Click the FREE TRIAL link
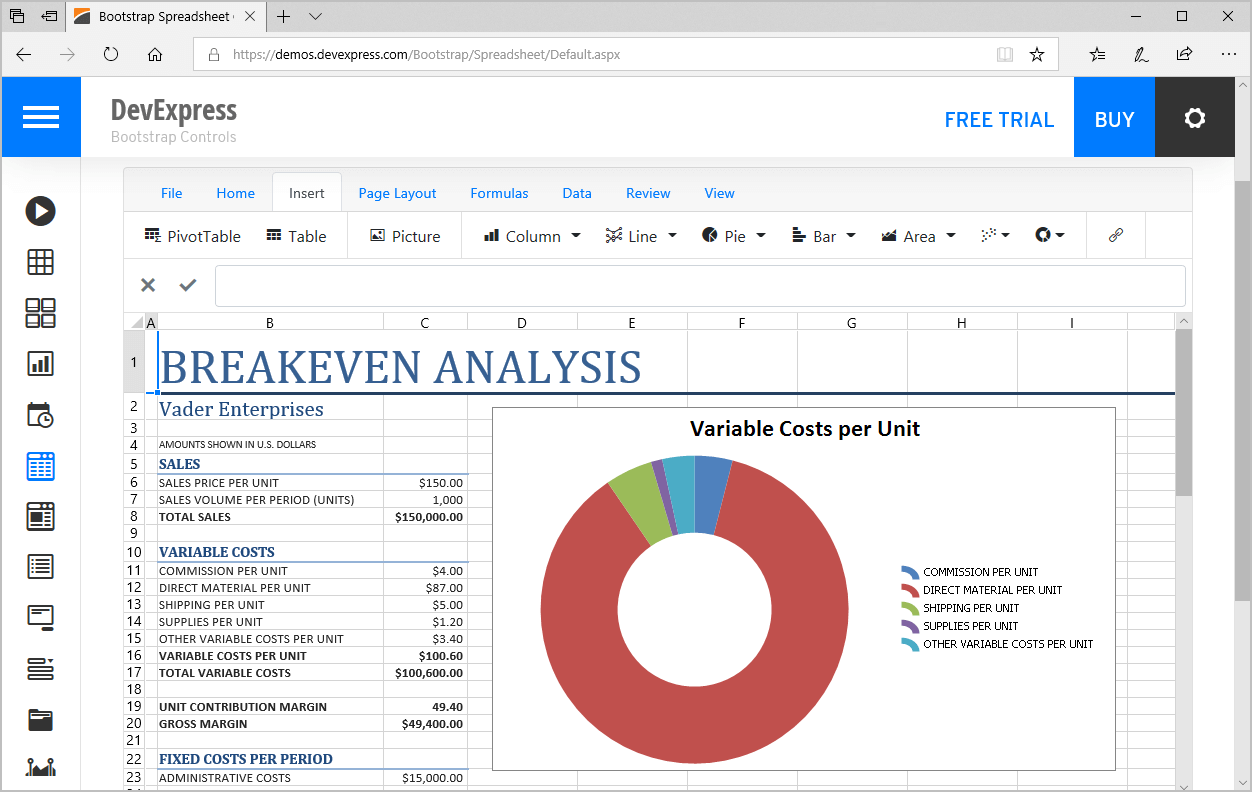Image resolution: width=1252 pixels, height=792 pixels. point(999,120)
